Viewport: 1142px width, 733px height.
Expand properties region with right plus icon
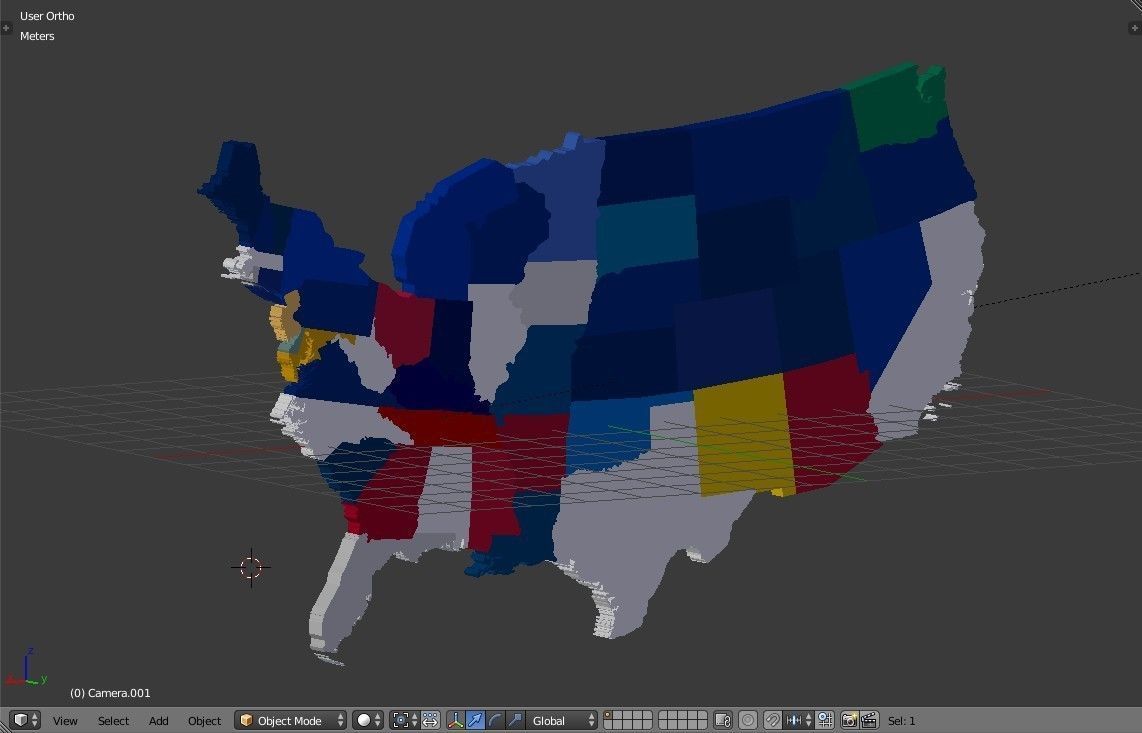[x=1135, y=28]
